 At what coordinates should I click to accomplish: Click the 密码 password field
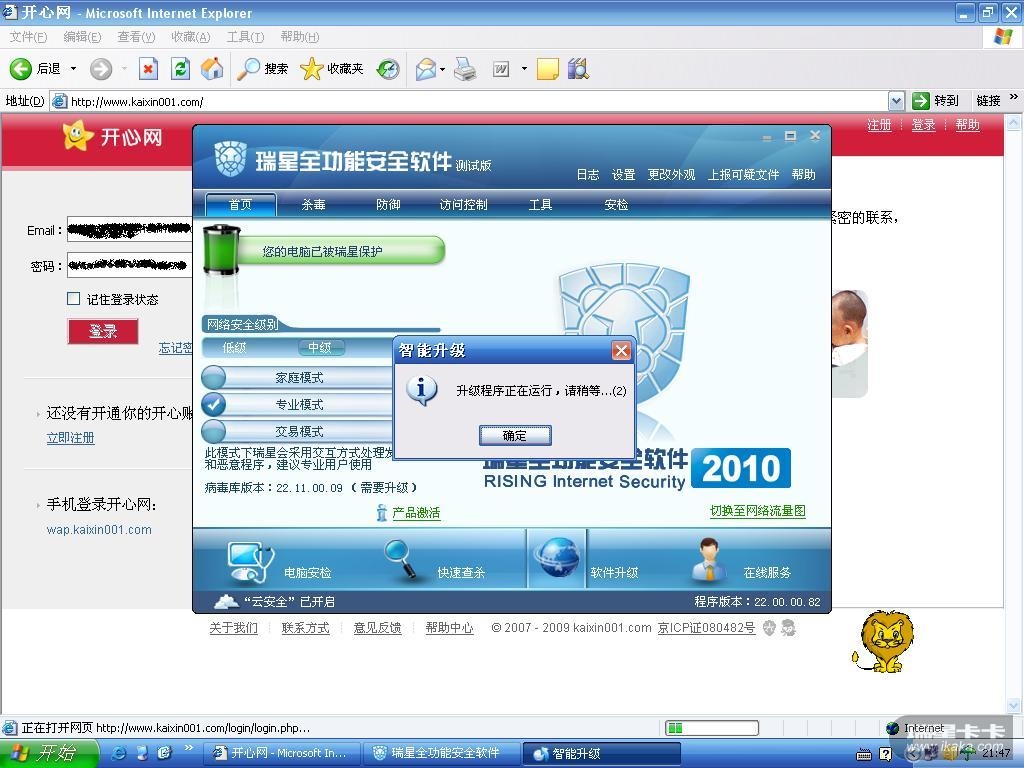click(129, 265)
